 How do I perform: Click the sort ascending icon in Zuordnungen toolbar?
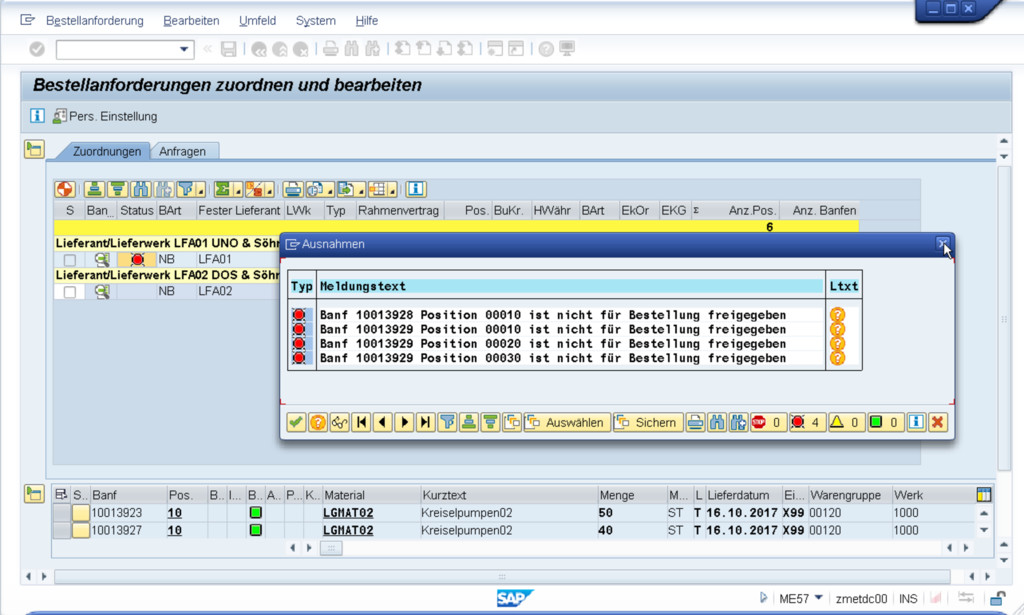coord(94,189)
